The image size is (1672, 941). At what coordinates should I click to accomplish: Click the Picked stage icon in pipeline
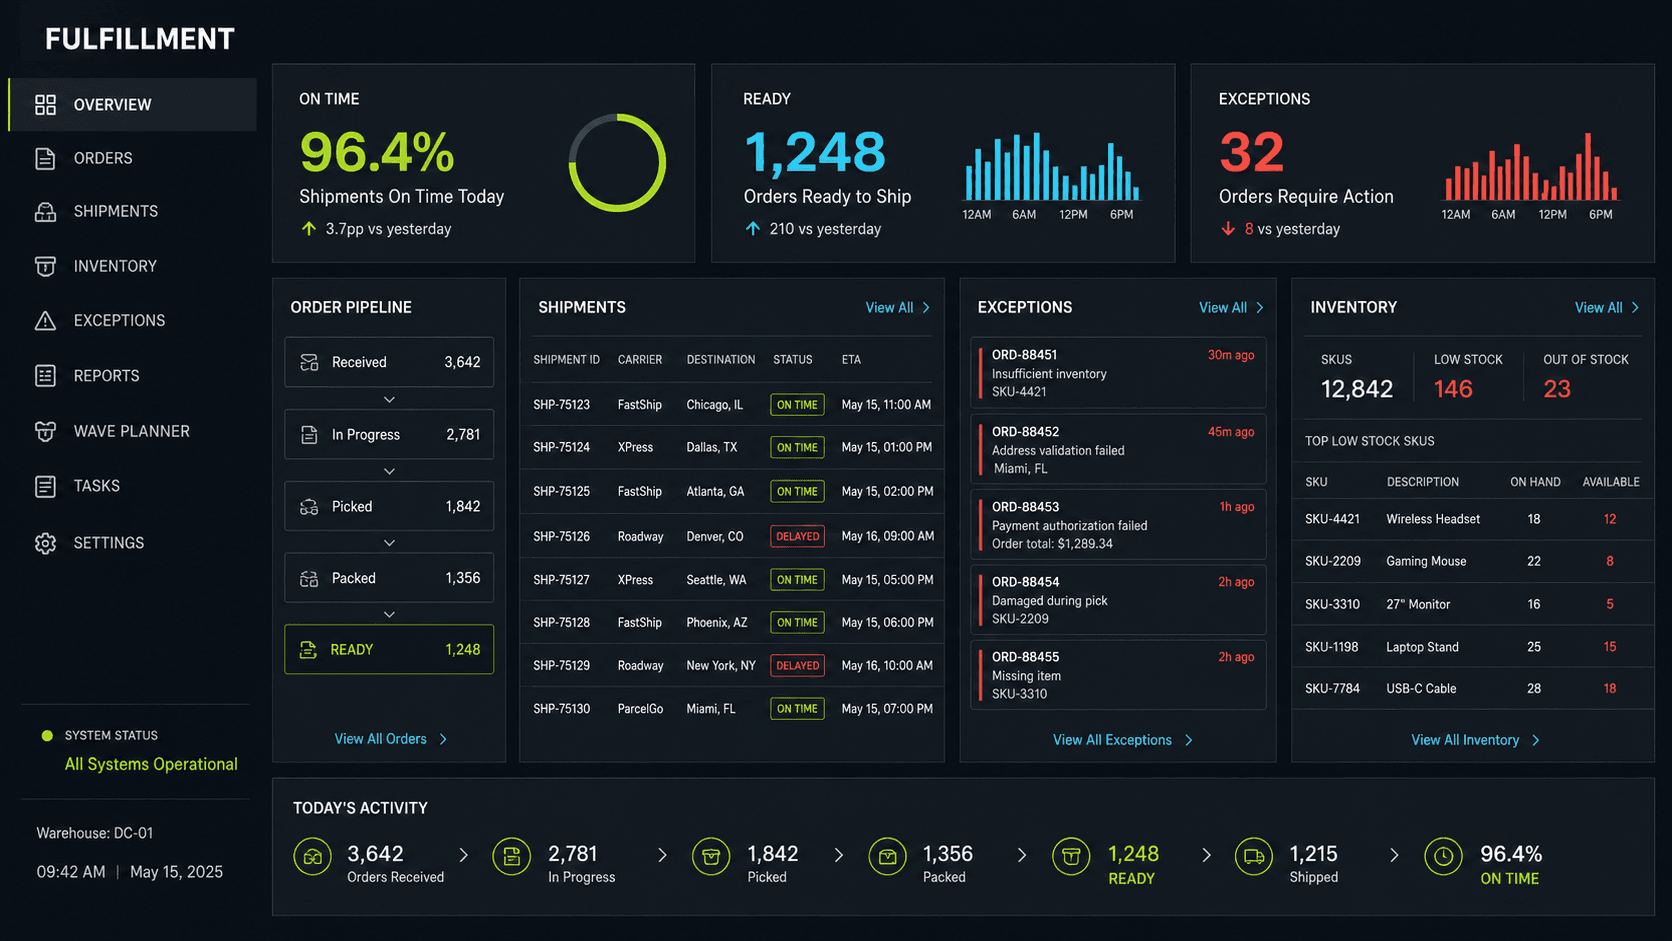[x=309, y=507]
